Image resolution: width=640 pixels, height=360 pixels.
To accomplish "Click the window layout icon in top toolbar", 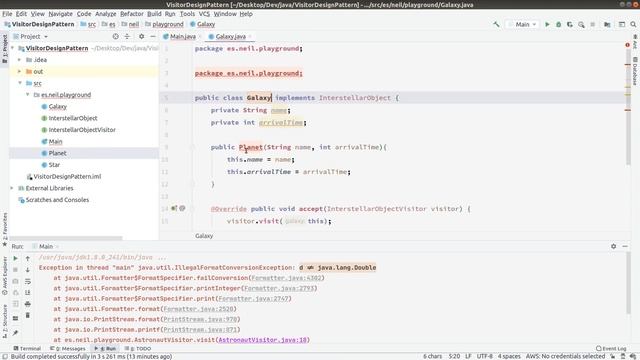I will point(622,24).
